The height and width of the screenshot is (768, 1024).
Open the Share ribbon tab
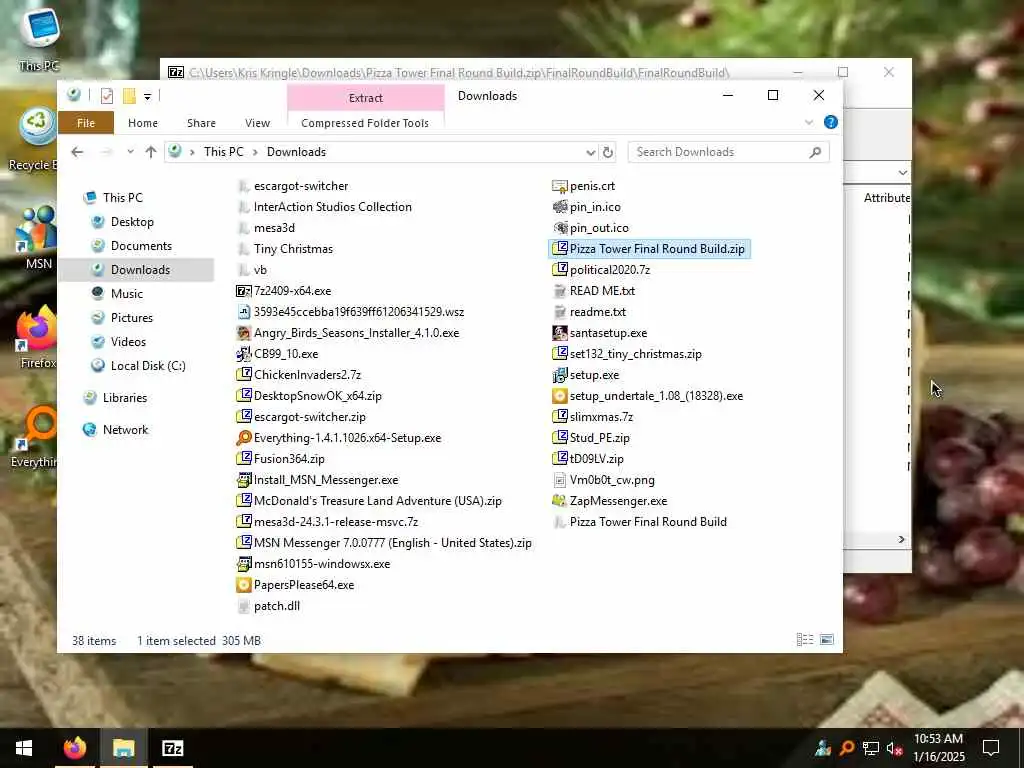coord(201,123)
